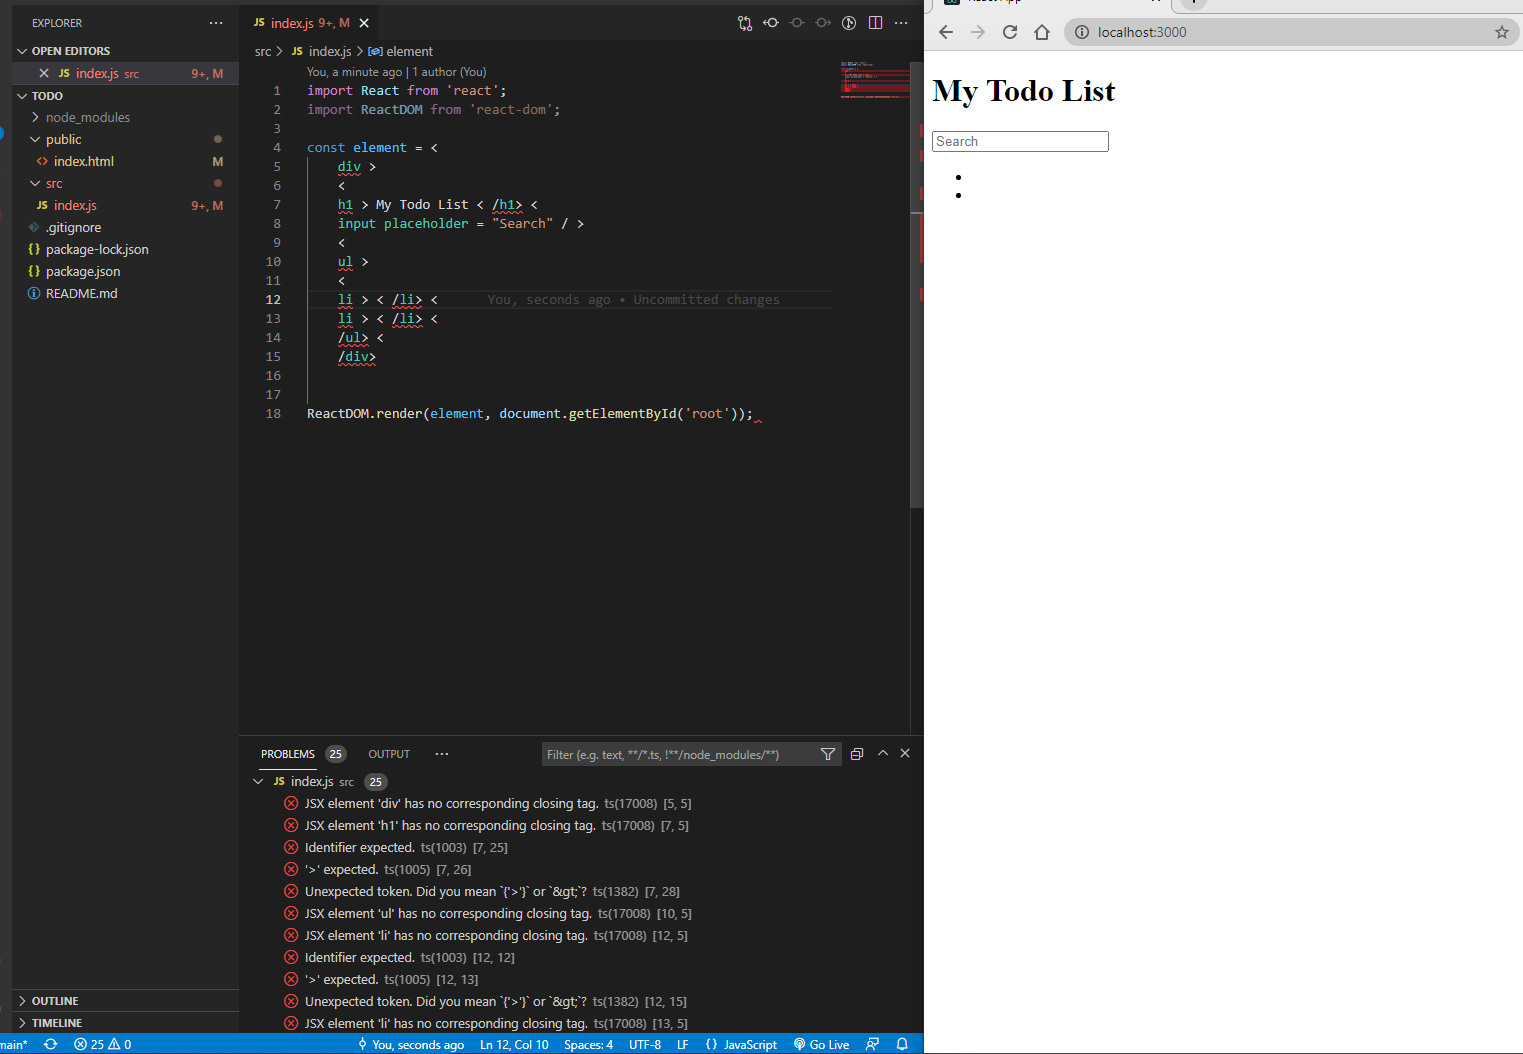The image size is (1523, 1054).
Task: Bookmark this page with star icon
Action: (x=1501, y=32)
